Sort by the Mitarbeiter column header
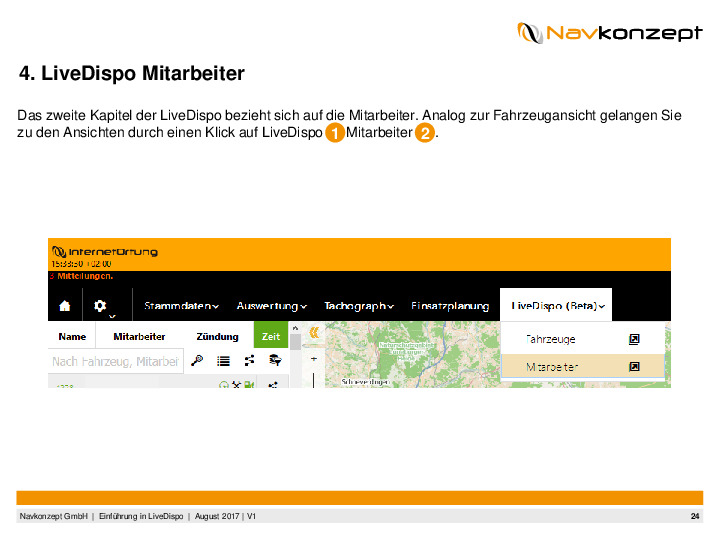Screen dimensions: 720x540 point(139,337)
